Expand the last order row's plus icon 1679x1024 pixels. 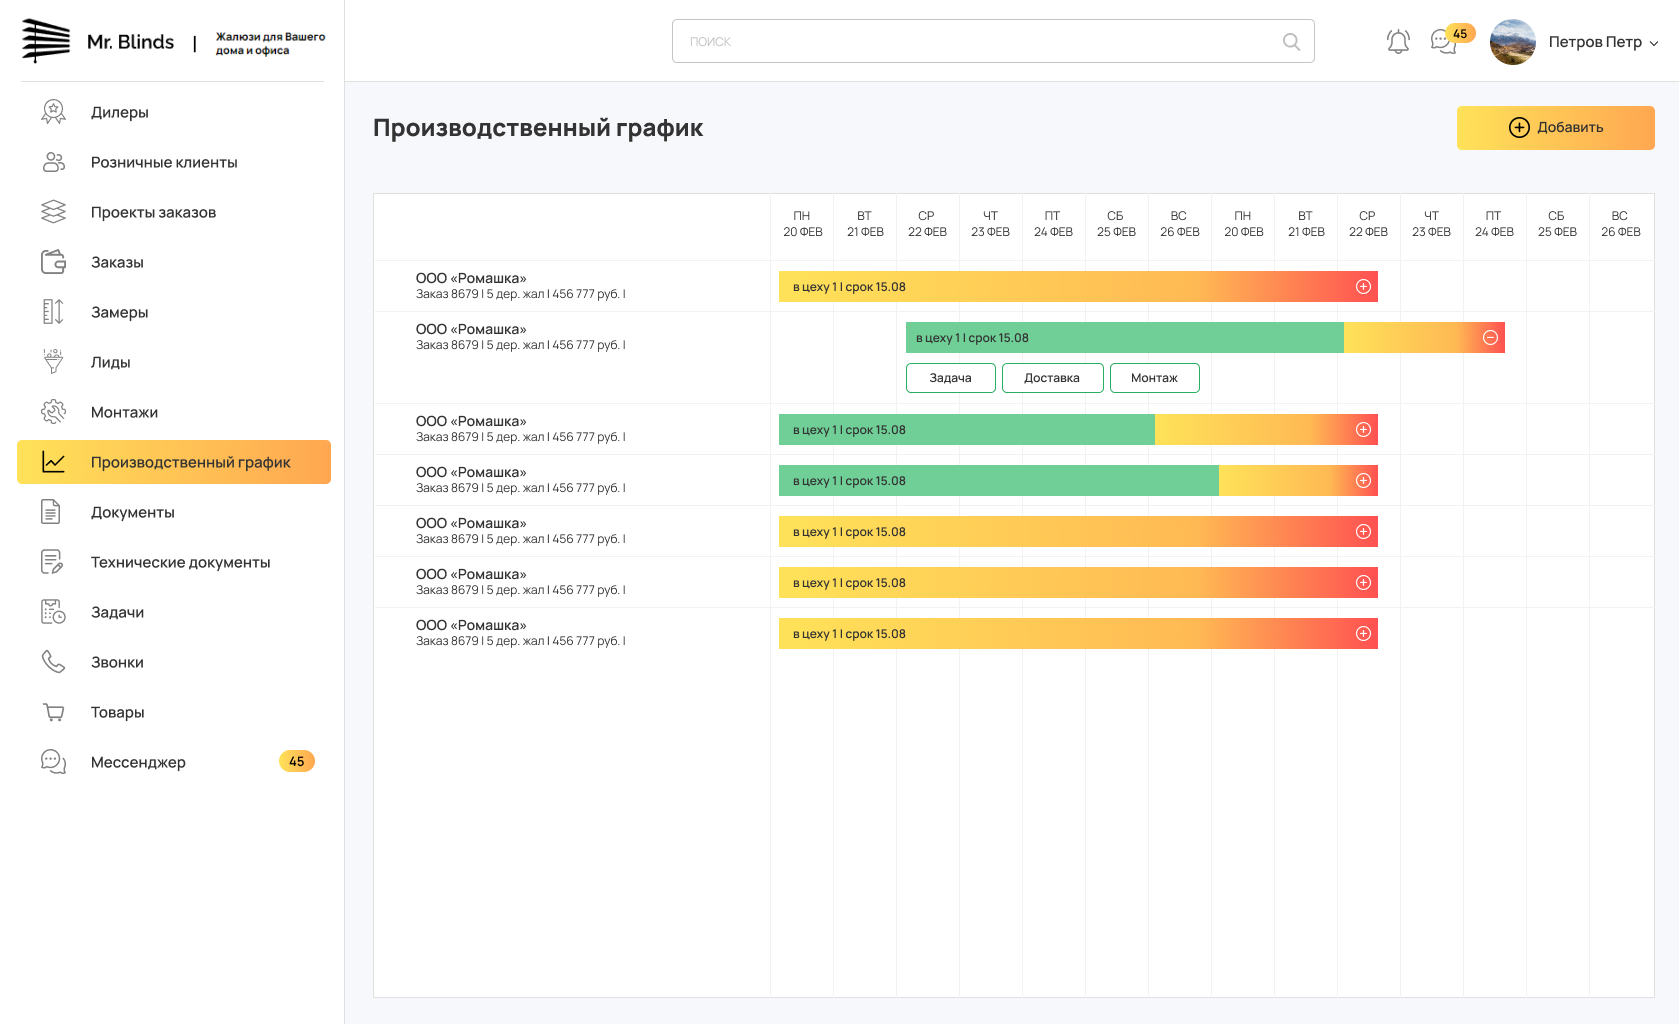(x=1363, y=634)
